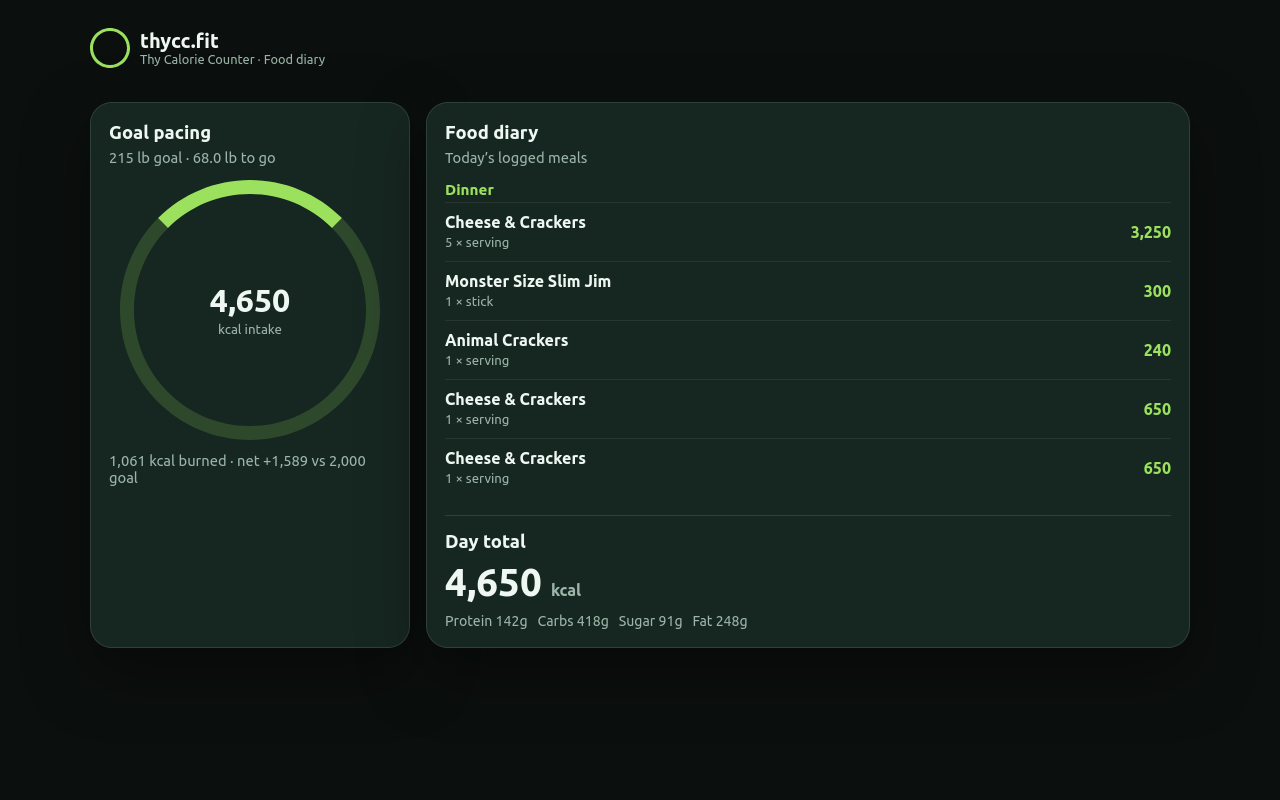Click the green circle logo icon
This screenshot has width=1280, height=800.
click(110, 48)
